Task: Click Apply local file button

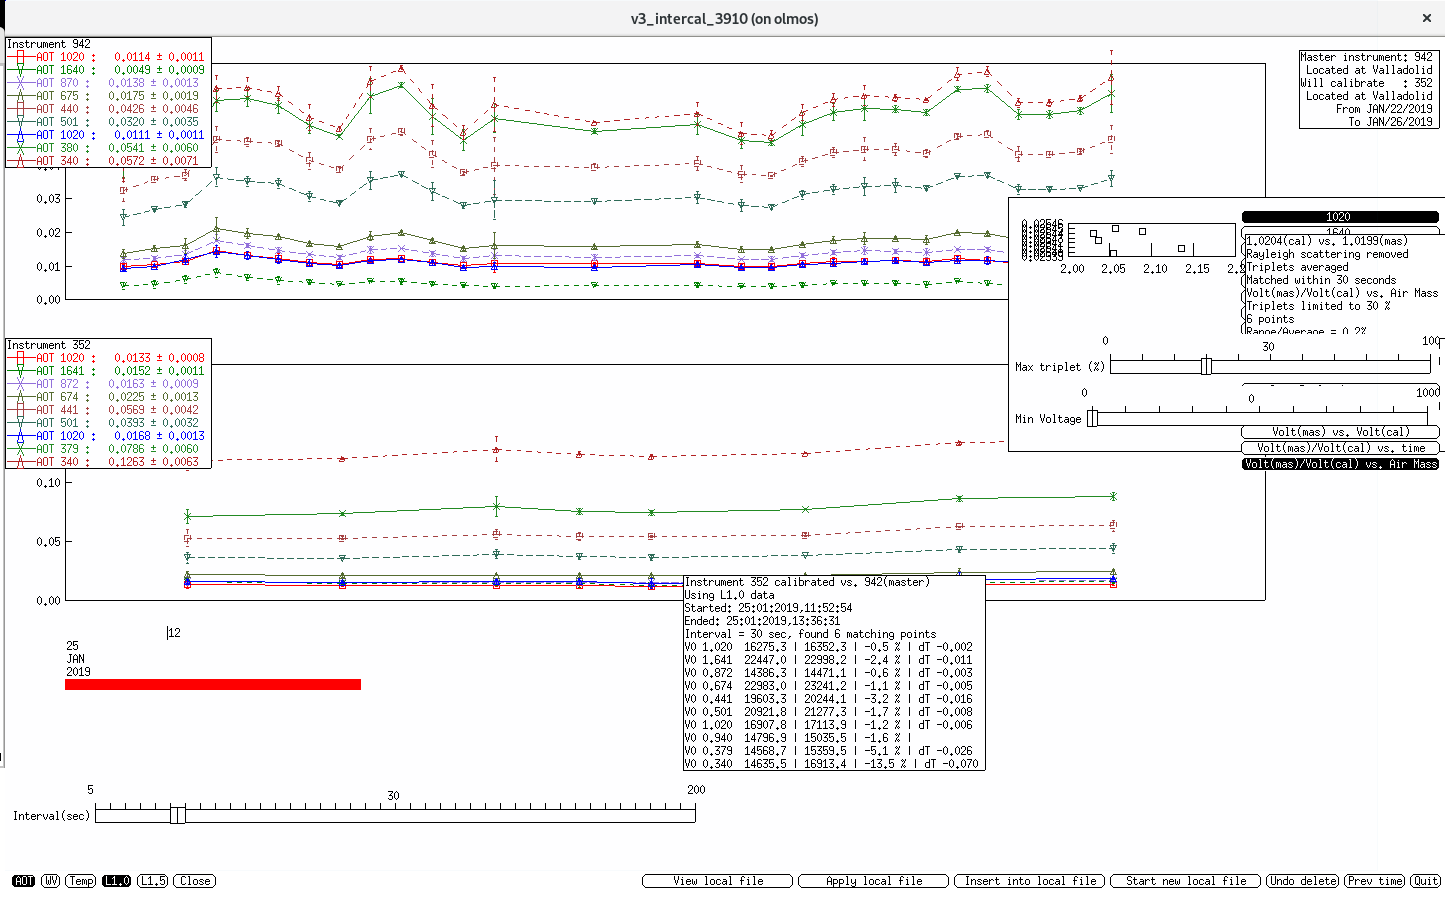Action: tap(873, 881)
